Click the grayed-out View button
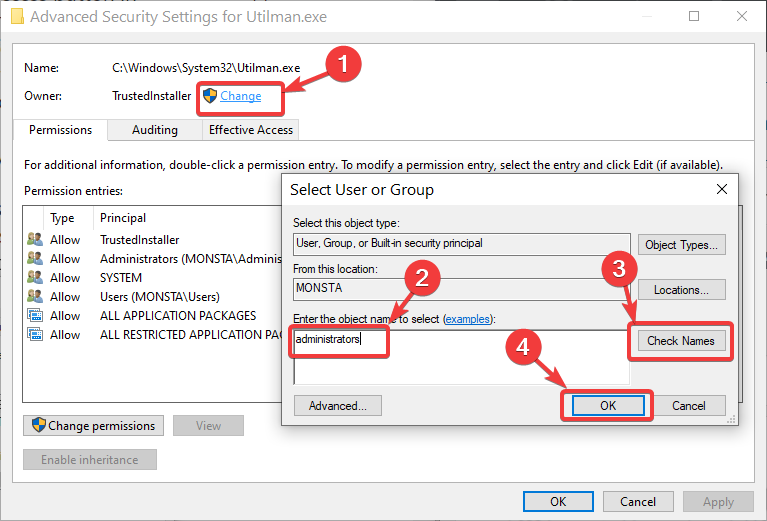 208,426
